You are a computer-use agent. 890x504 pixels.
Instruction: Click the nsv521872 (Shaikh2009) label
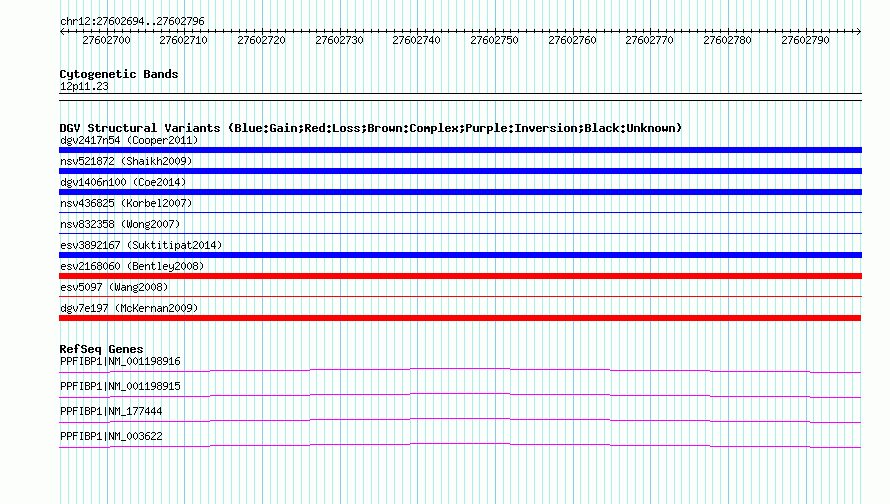tap(126, 161)
